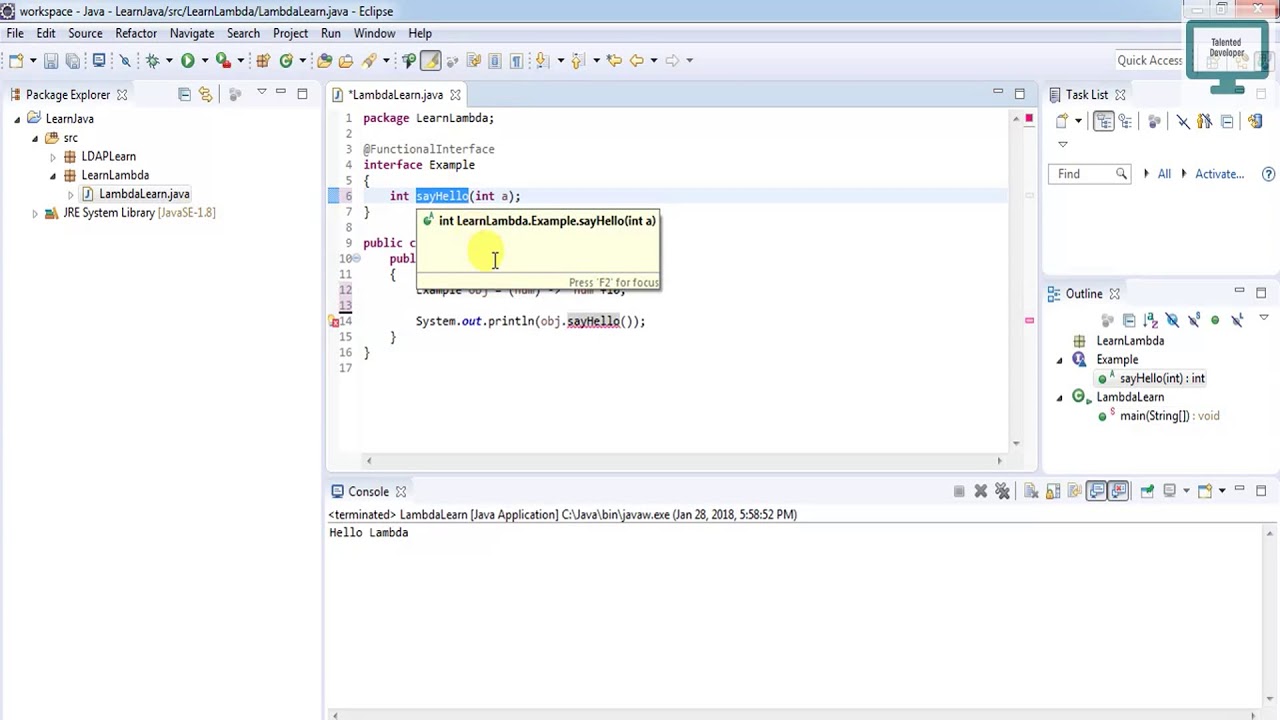Screen dimensions: 1280x720
Task: Click Pin Console icon
Action: [x=1148, y=491]
